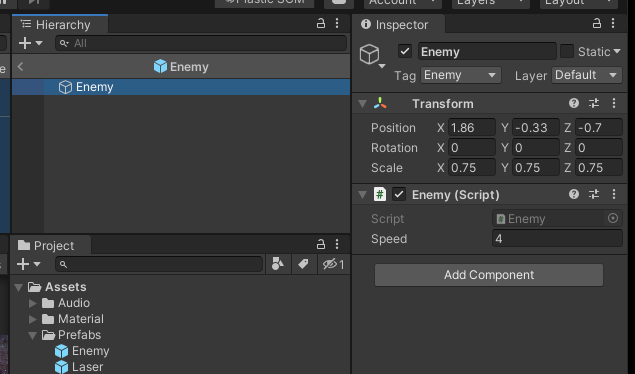Open the Project create dropdown arrow
635x374 pixels.
point(37,264)
